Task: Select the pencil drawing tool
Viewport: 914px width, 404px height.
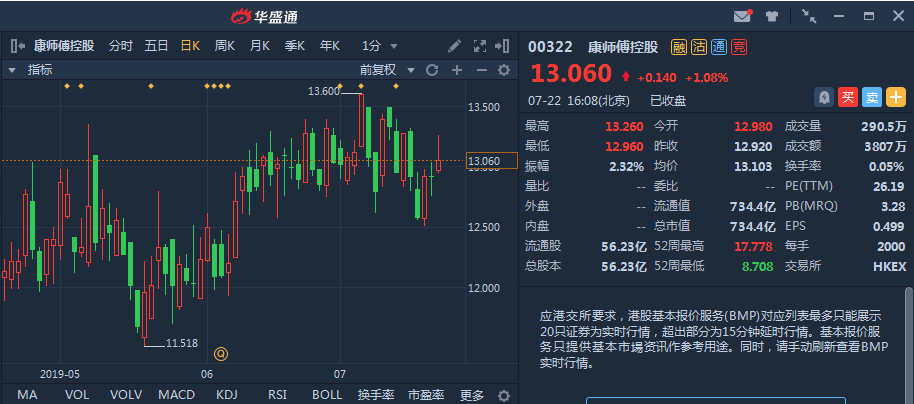Action: click(455, 46)
